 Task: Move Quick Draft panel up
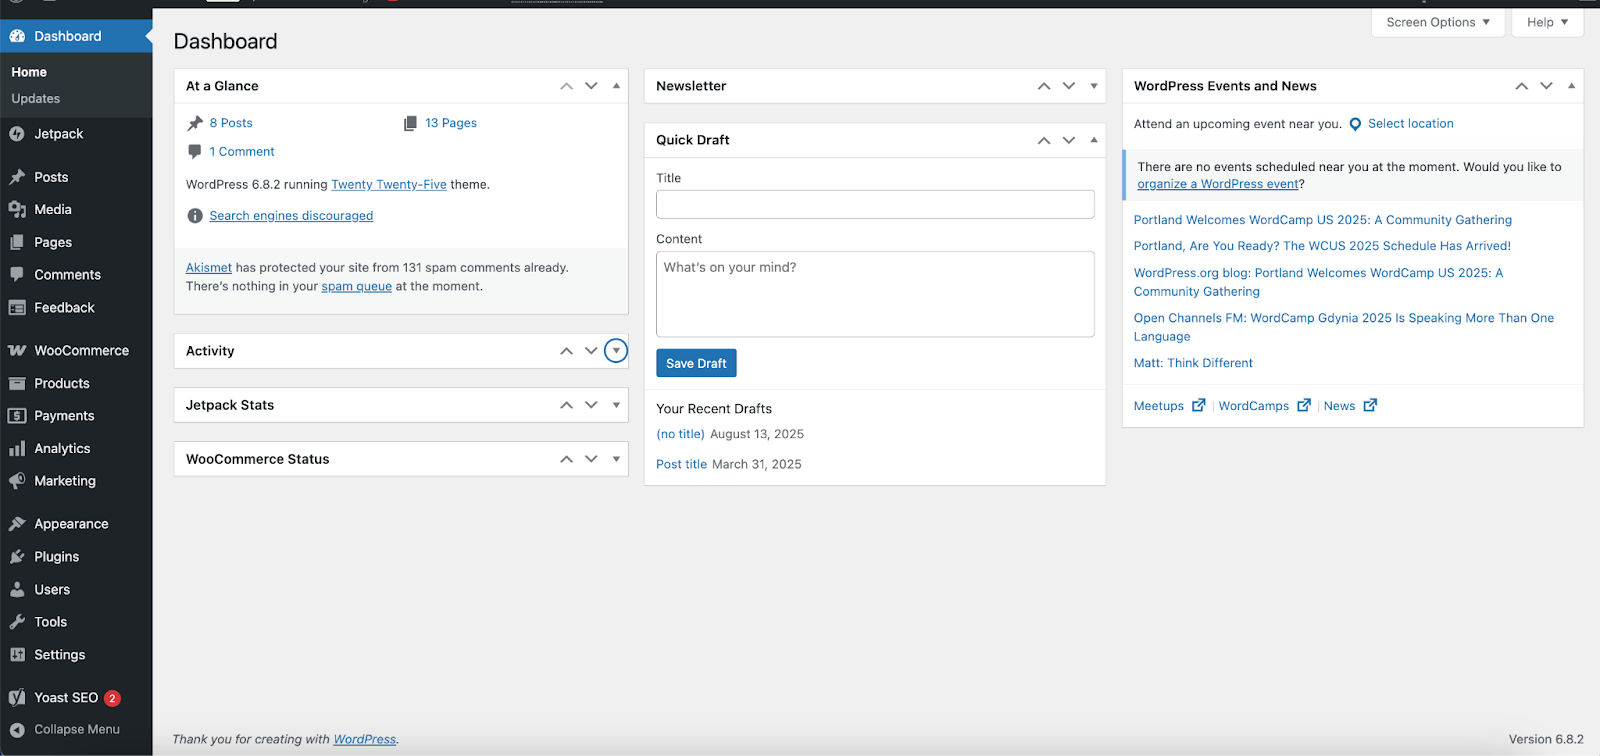pos(1044,140)
